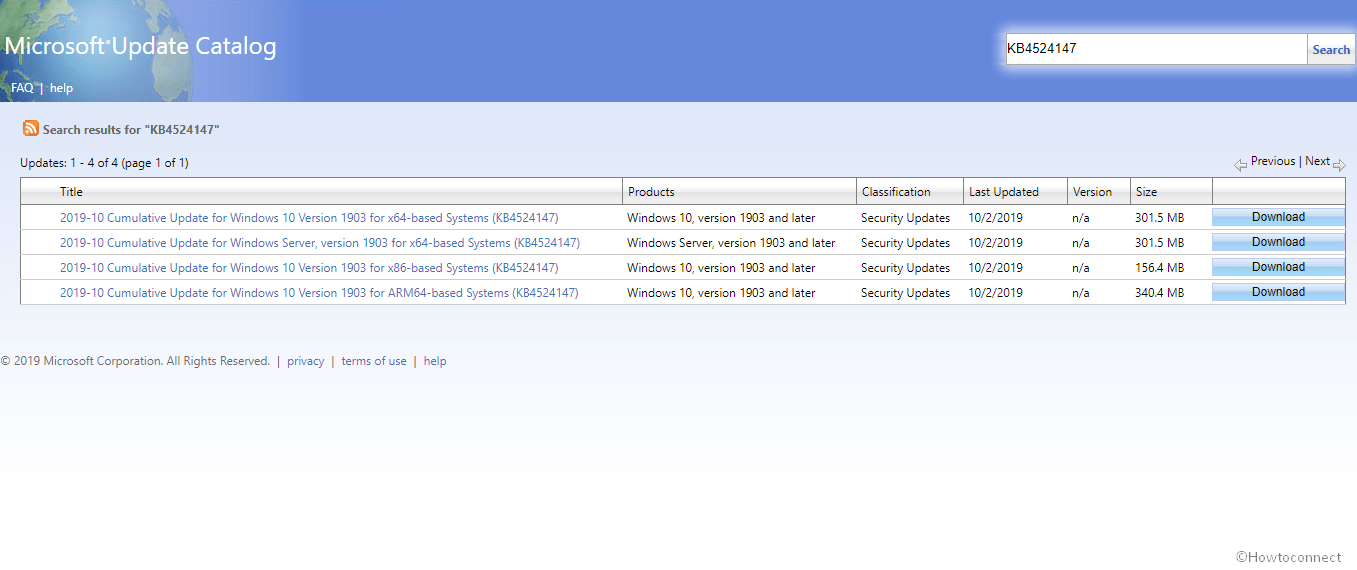This screenshot has height=570, width=1357.
Task: Focus the KB4524147 search input field
Action: tap(1156, 48)
